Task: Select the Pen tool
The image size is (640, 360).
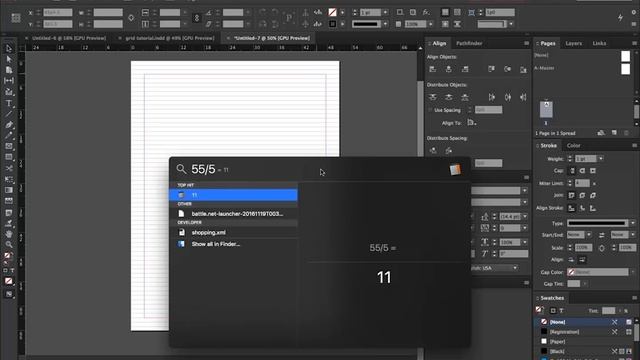Action: 9,124
